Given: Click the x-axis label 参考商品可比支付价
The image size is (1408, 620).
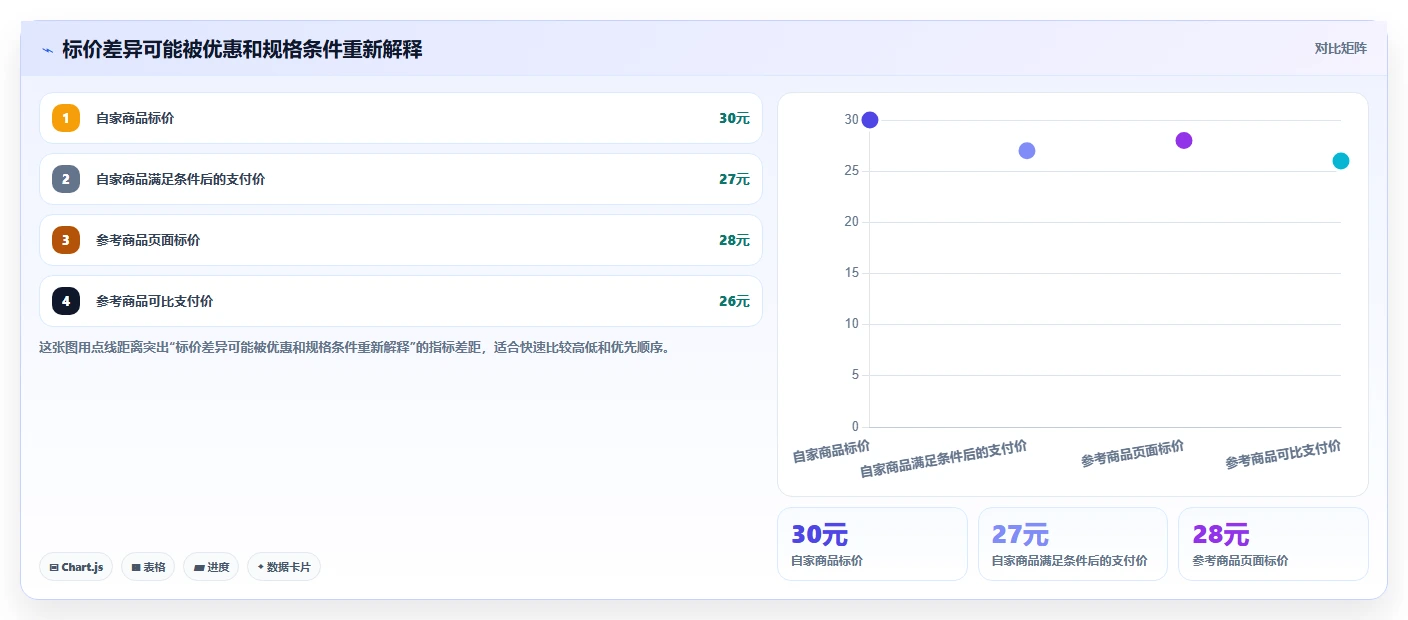Looking at the screenshot, I should [x=1283, y=454].
